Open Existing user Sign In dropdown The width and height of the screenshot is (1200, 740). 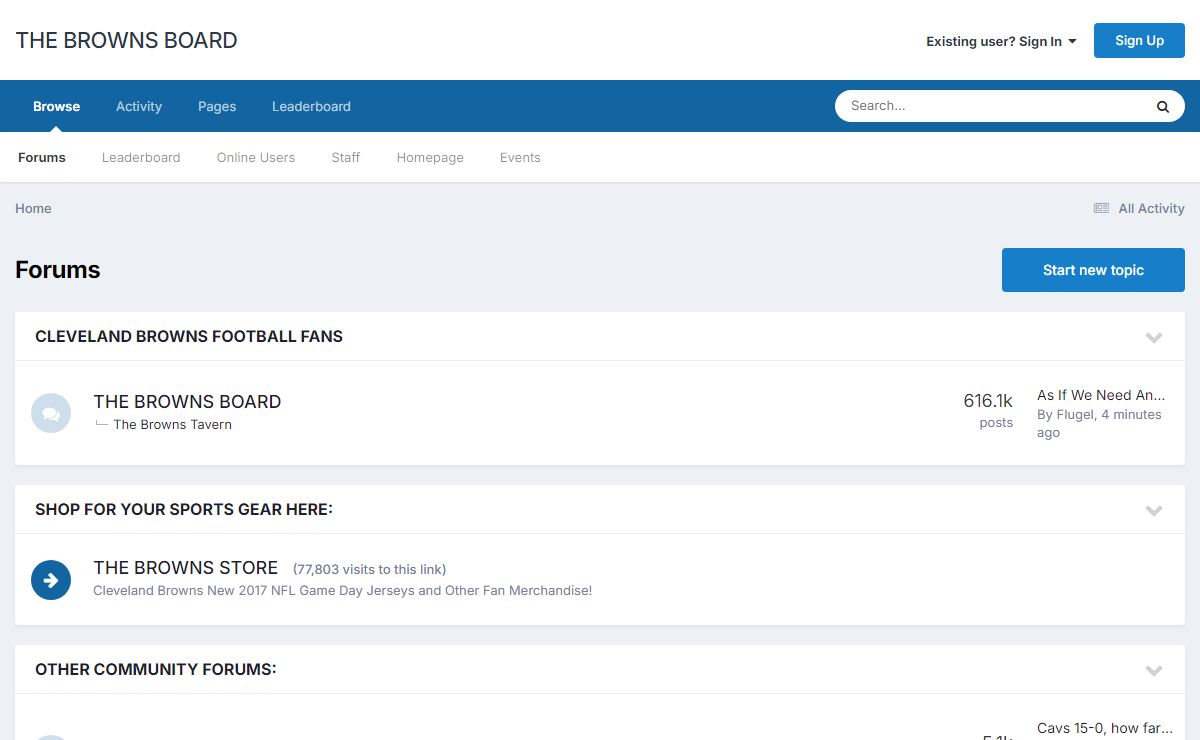(1001, 41)
